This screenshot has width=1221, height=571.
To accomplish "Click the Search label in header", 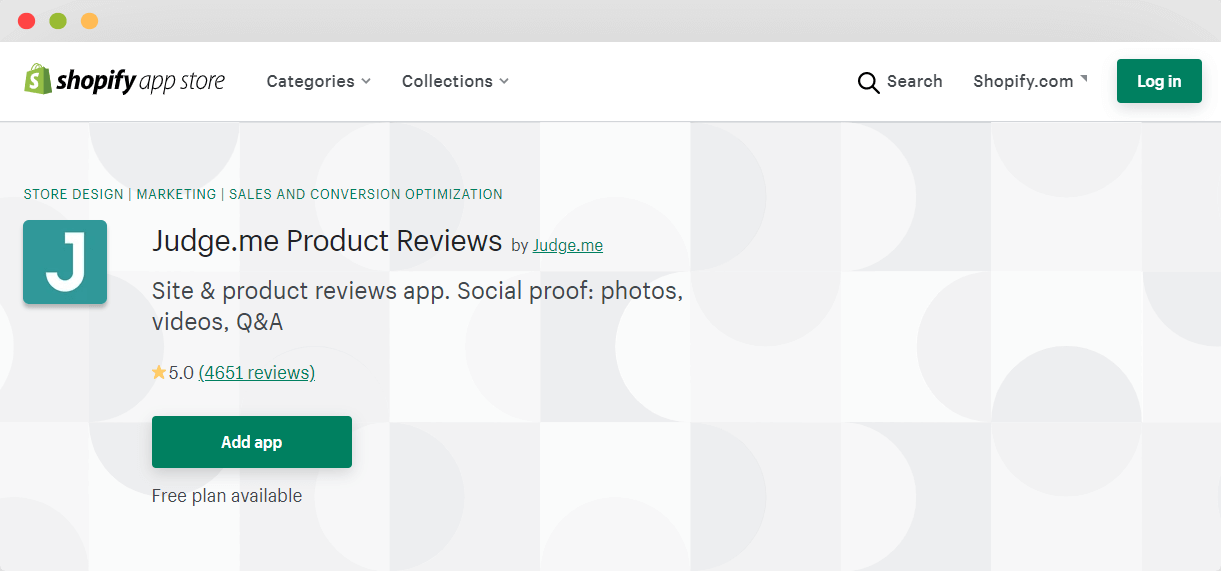I will pyautogui.click(x=915, y=81).
